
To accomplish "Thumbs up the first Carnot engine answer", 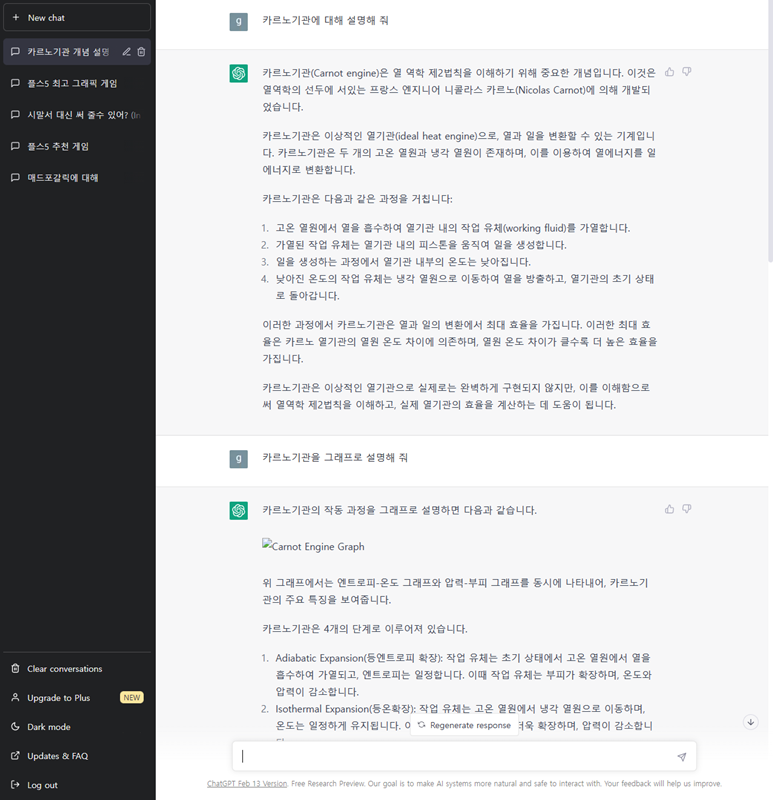I will pyautogui.click(x=669, y=72).
